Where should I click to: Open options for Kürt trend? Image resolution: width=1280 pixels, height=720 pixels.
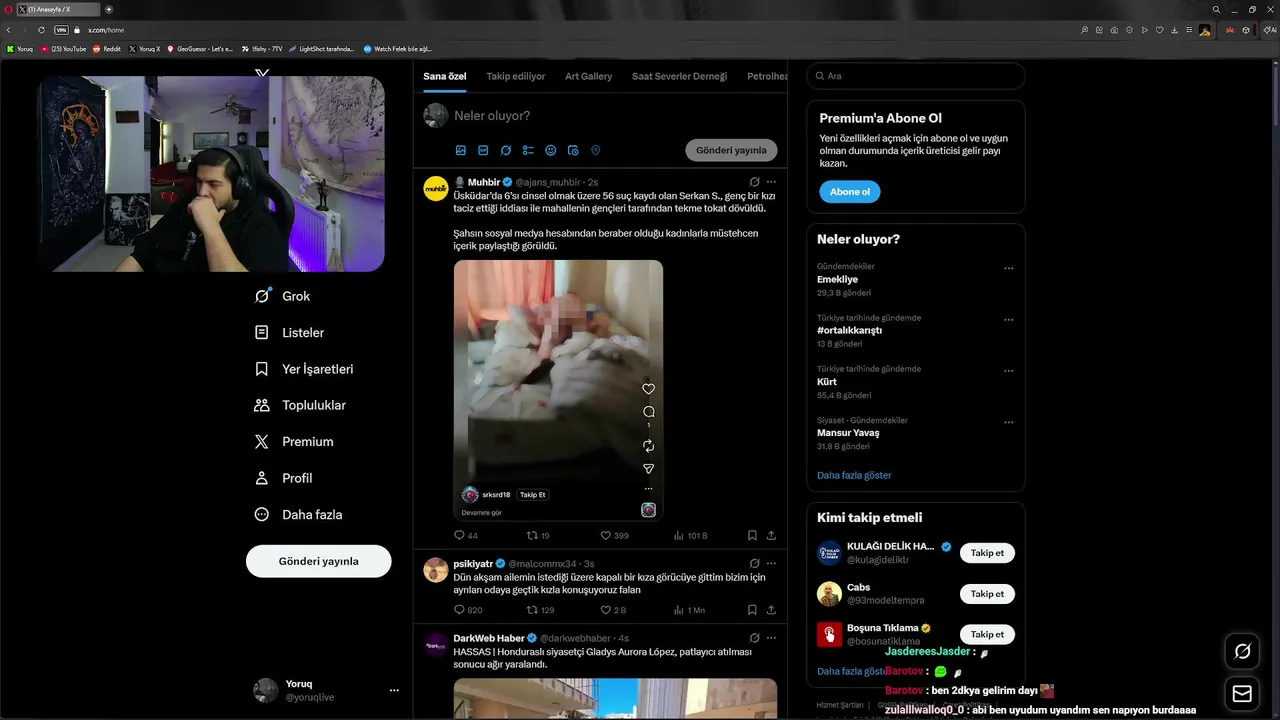(1009, 370)
